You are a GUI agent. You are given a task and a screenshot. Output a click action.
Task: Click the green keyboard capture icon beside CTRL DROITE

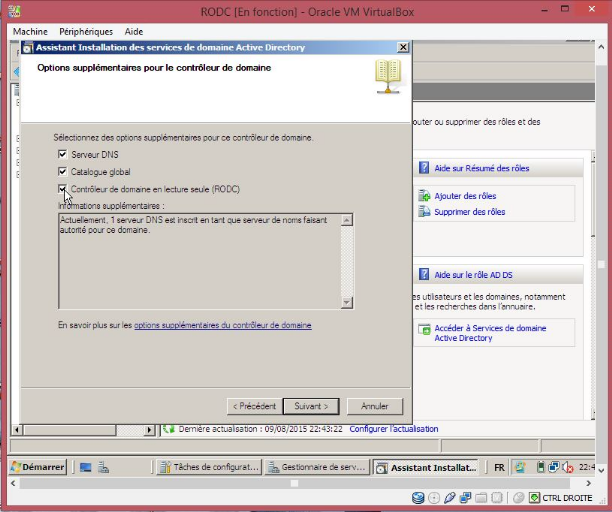534,498
